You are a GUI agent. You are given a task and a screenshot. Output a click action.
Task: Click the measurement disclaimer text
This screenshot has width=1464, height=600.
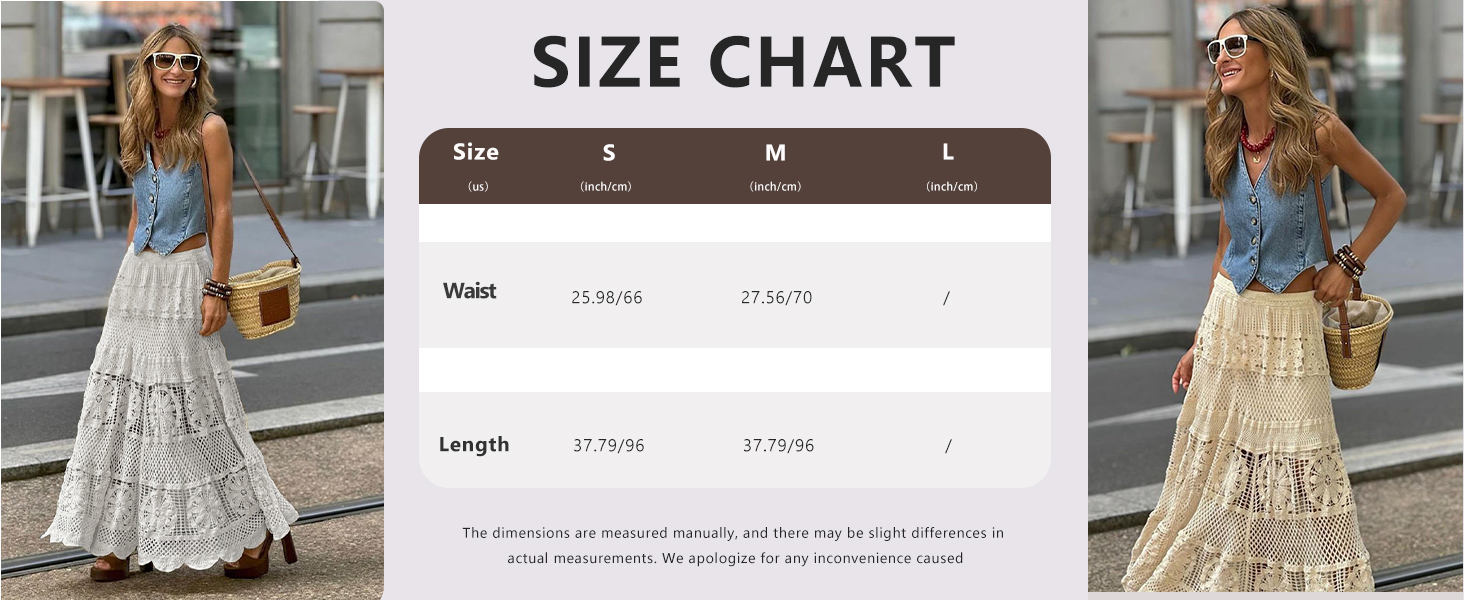734,546
